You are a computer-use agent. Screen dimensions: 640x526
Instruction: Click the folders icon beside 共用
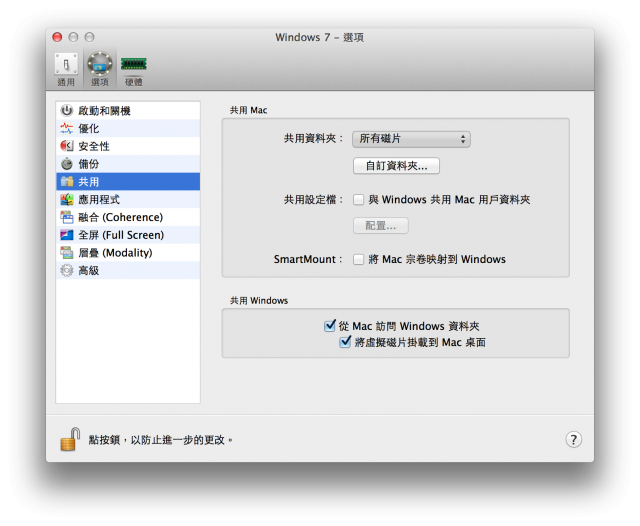(67, 182)
